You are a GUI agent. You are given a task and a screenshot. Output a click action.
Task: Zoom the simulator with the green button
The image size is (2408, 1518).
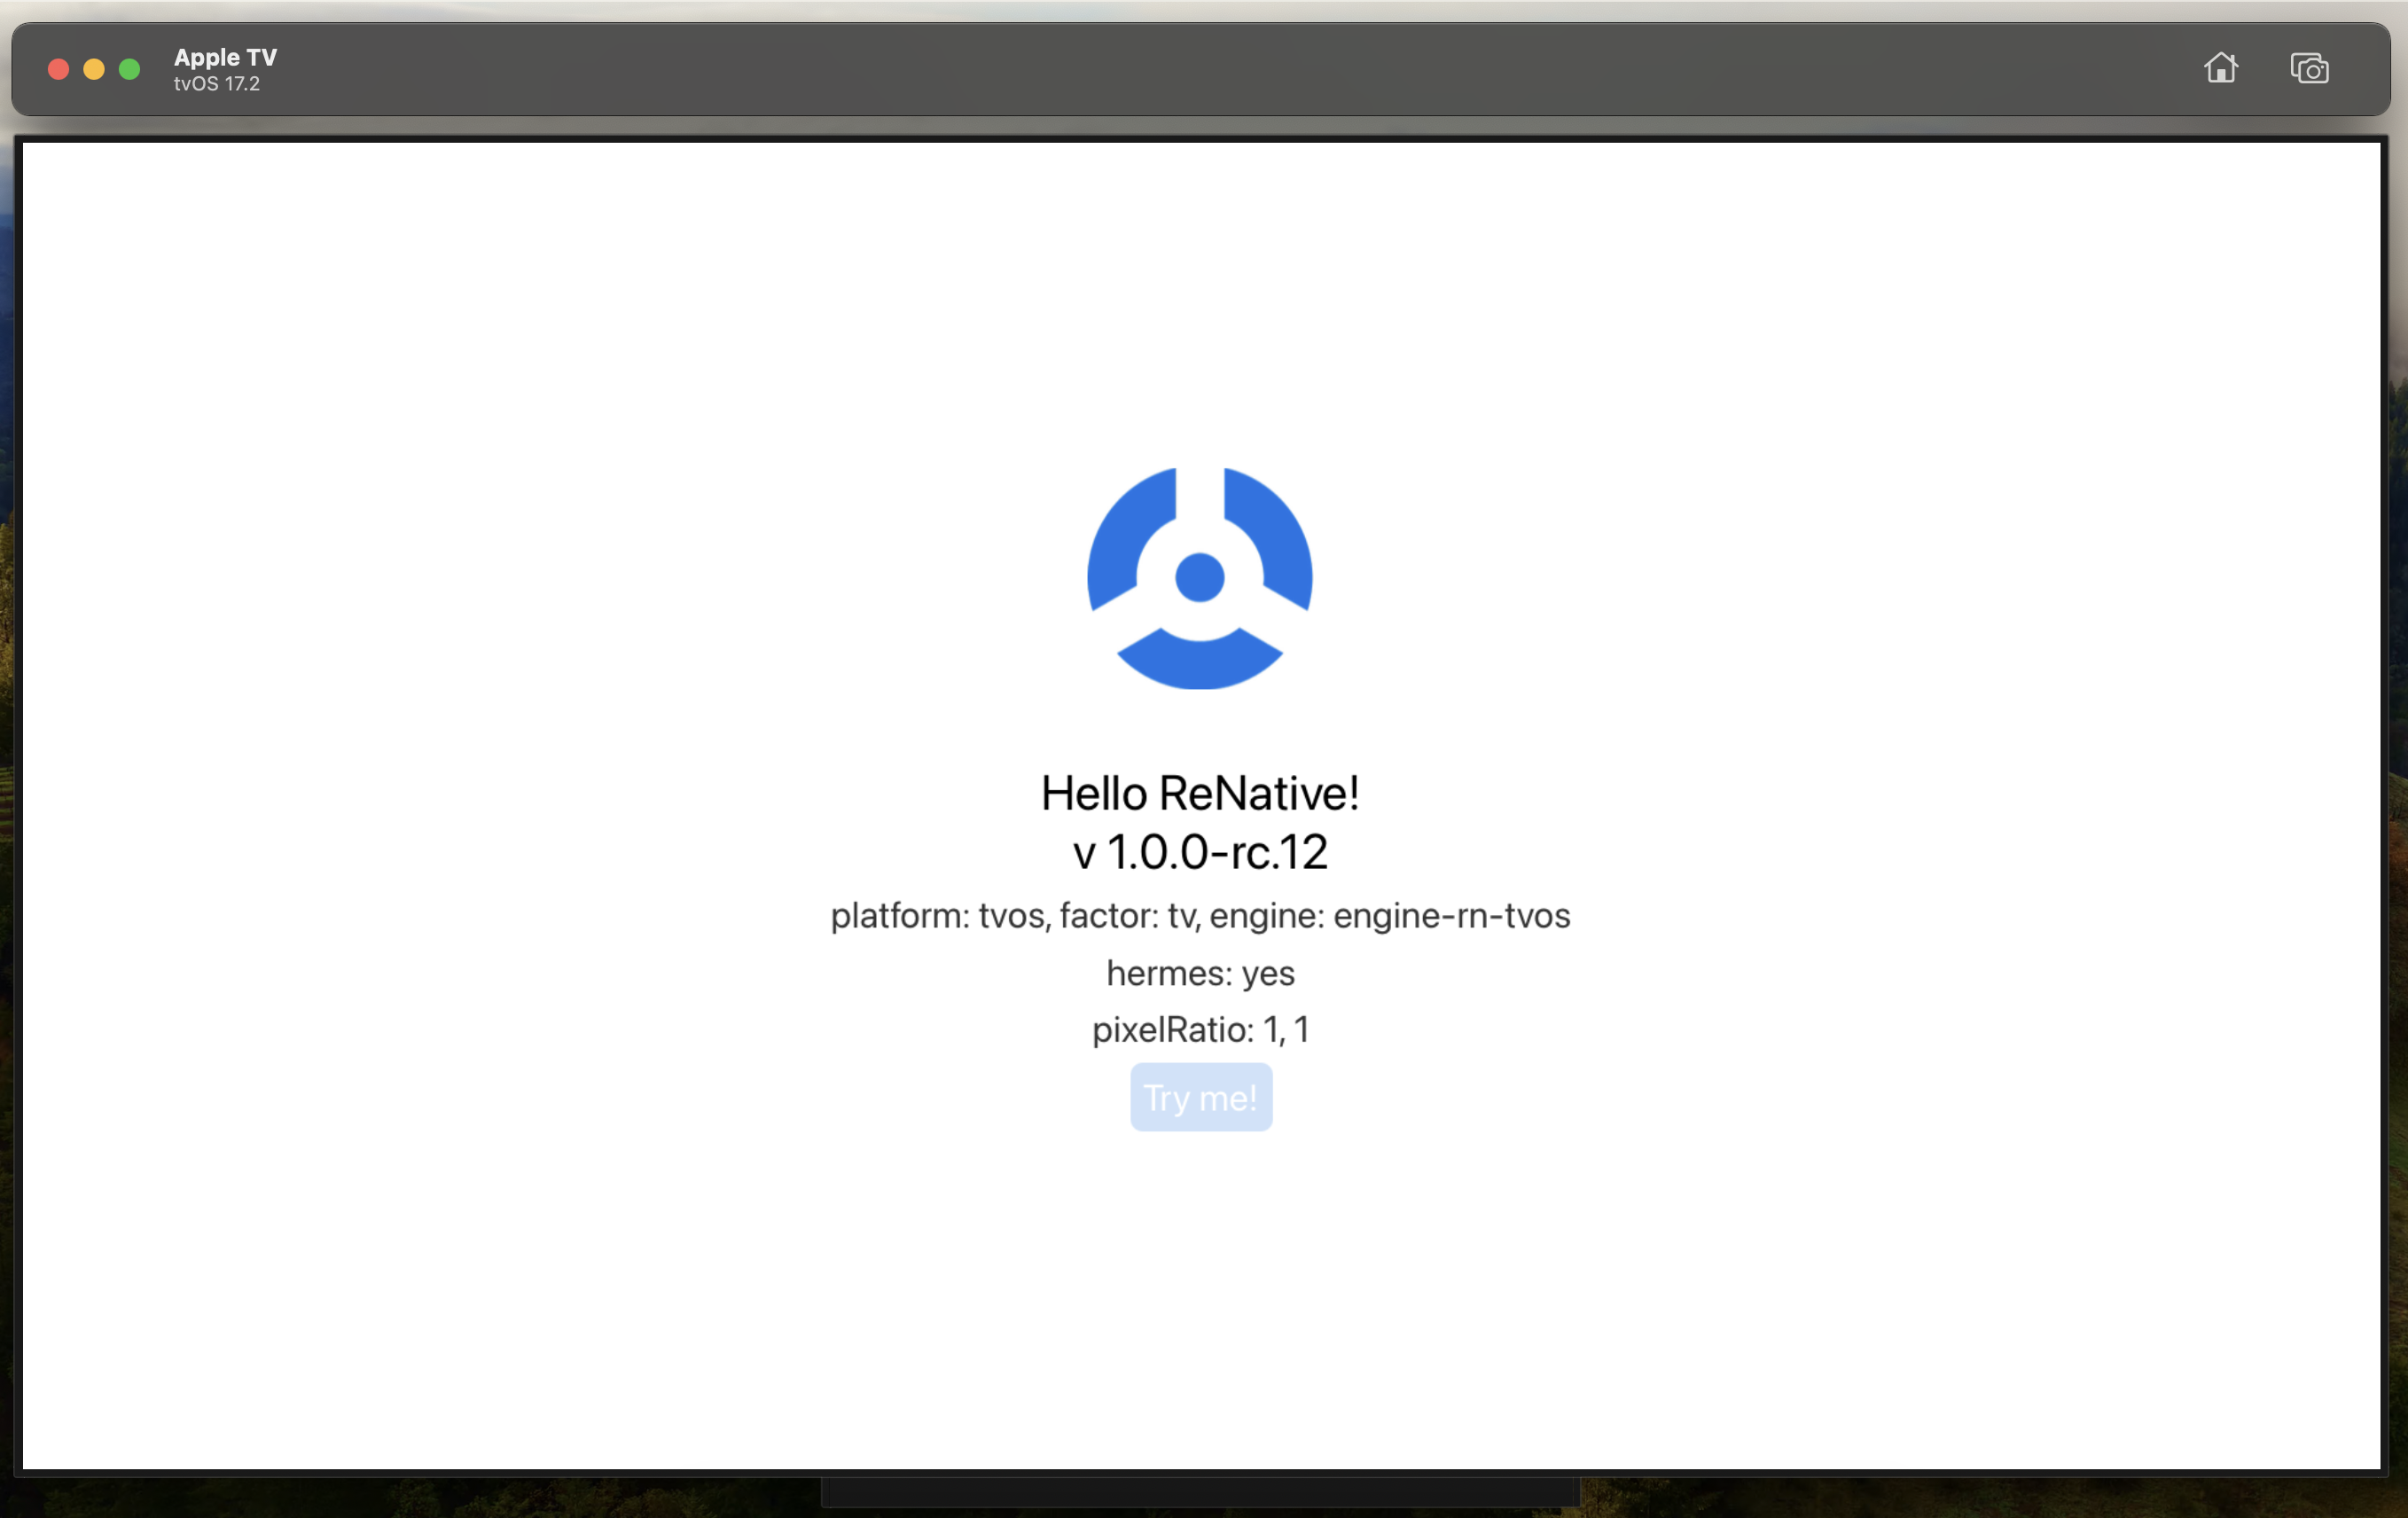tap(130, 69)
